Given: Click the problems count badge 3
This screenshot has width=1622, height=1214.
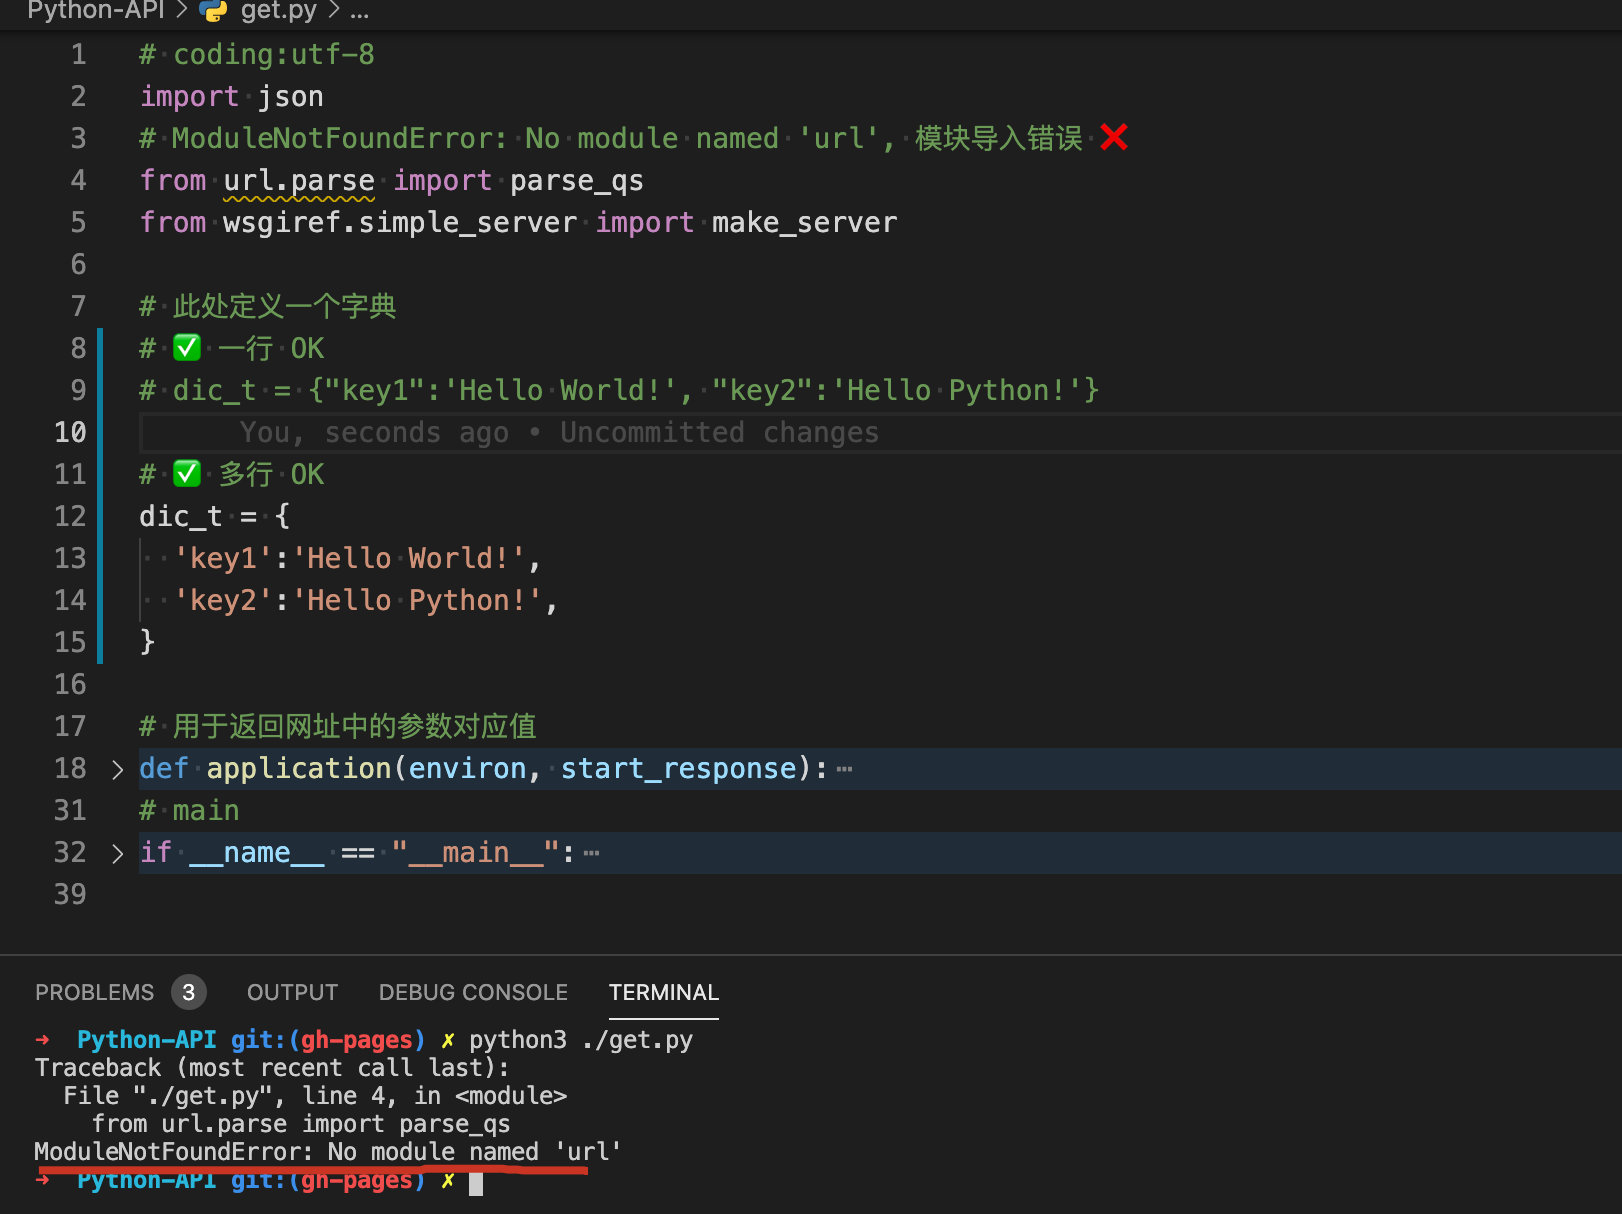Looking at the screenshot, I should (x=189, y=992).
